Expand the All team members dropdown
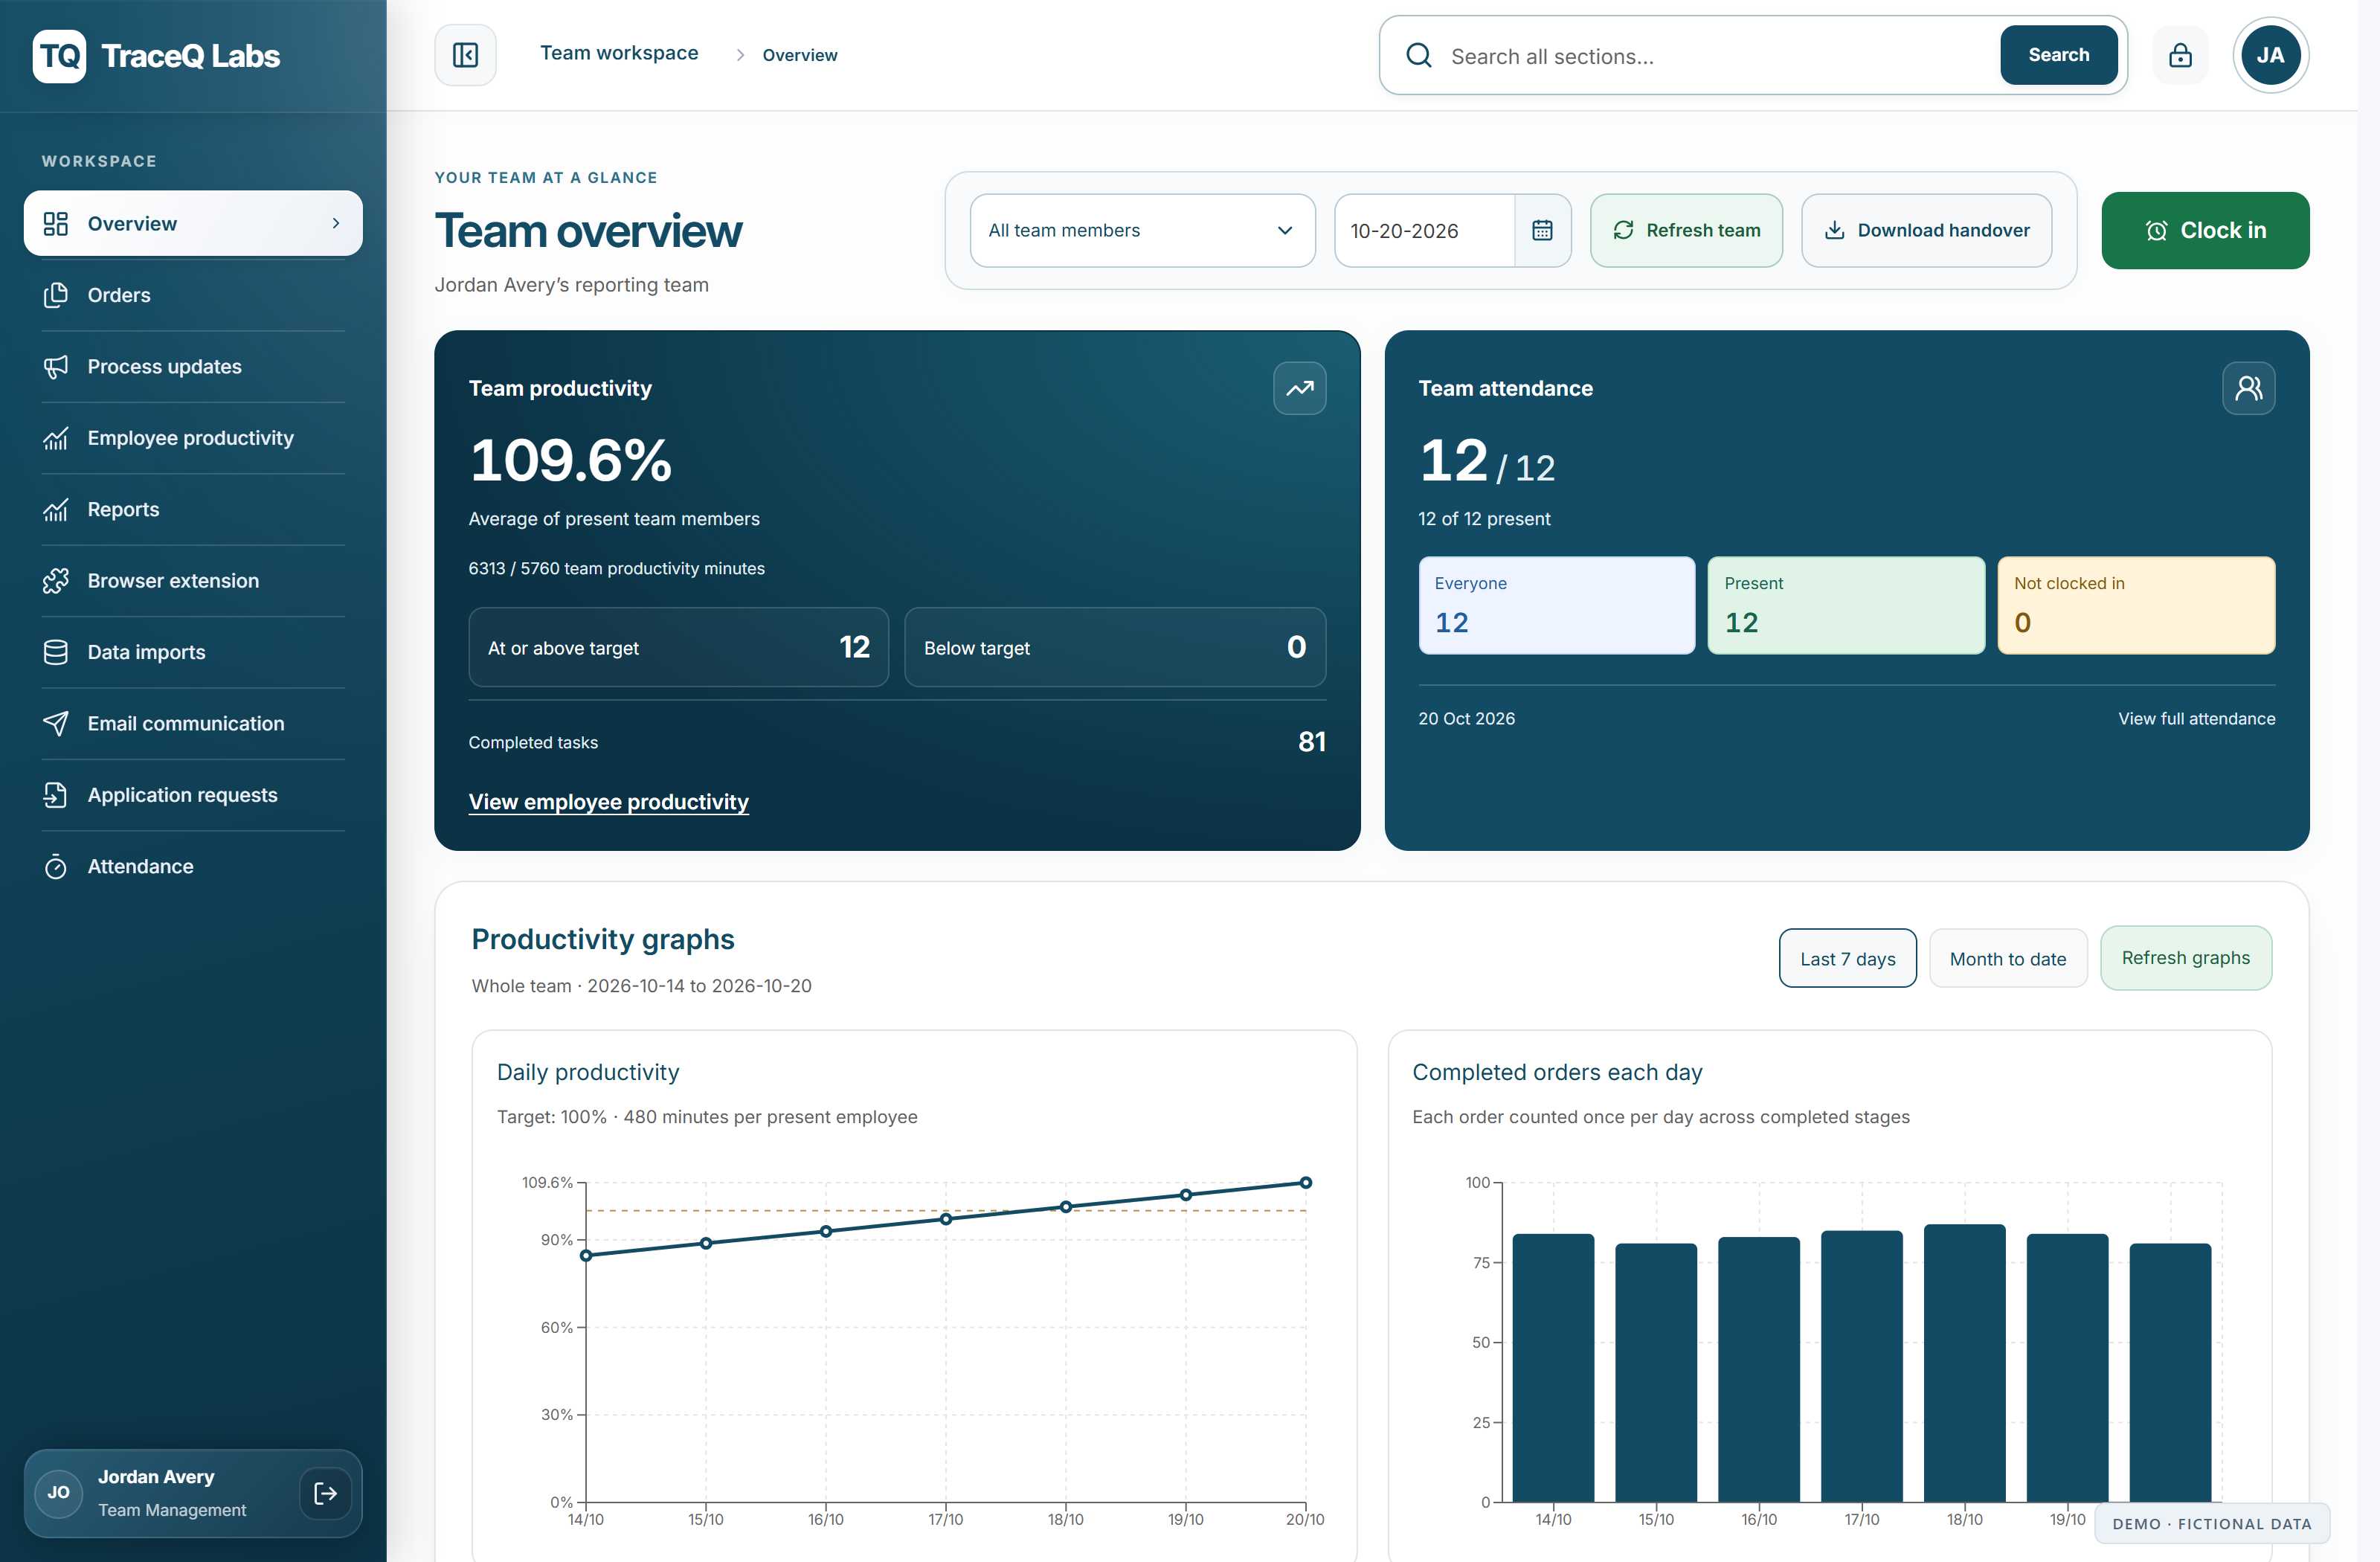 coord(1142,231)
